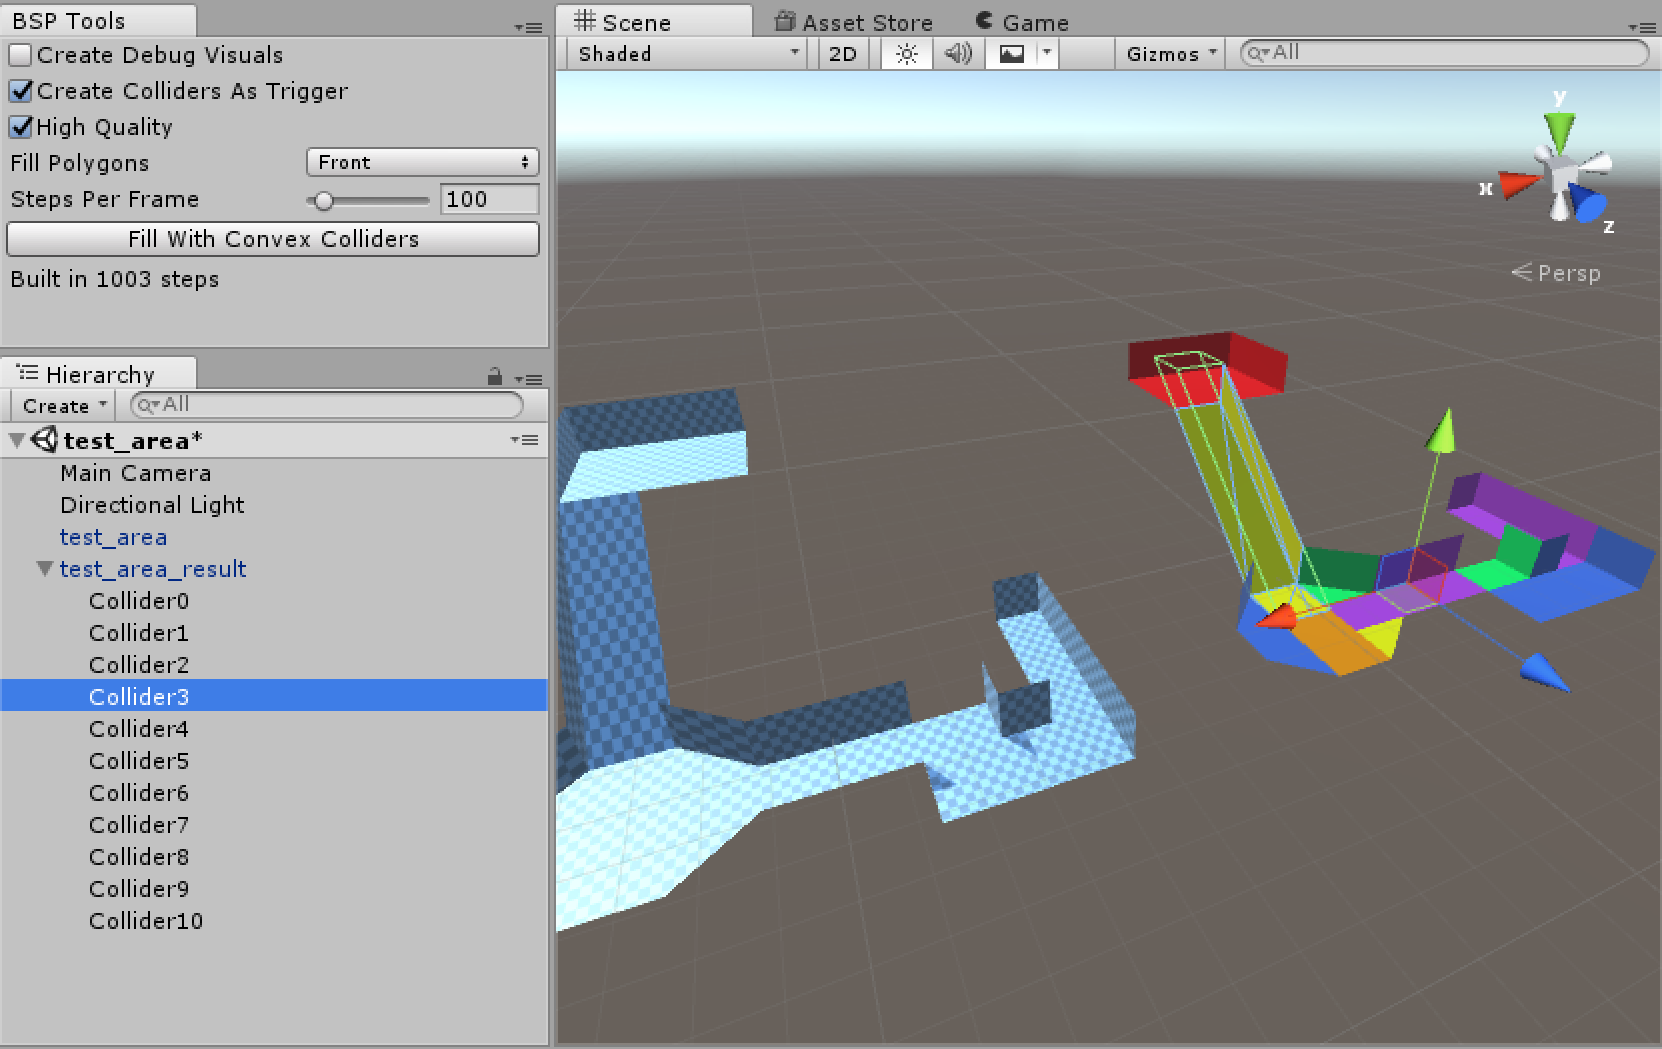Open test_area scene context menu icon
Viewport: 1662px width, 1049px height.
525,440
